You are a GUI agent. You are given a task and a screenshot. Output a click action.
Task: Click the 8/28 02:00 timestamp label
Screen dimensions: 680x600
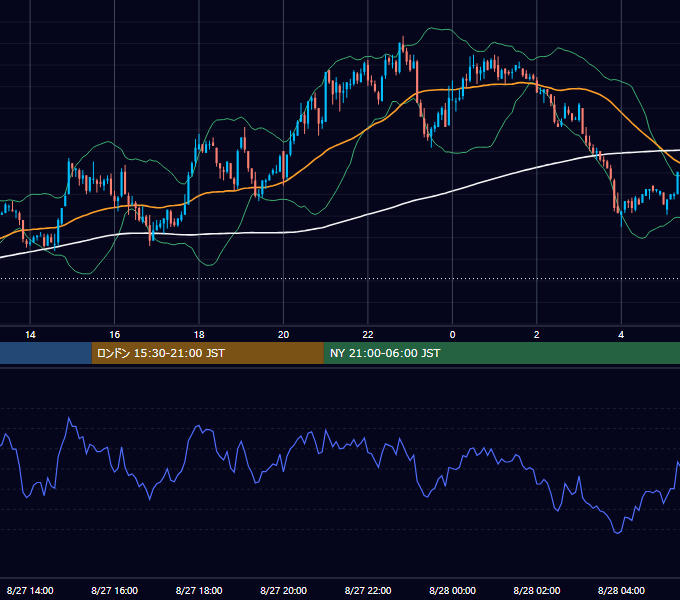(x=536, y=590)
